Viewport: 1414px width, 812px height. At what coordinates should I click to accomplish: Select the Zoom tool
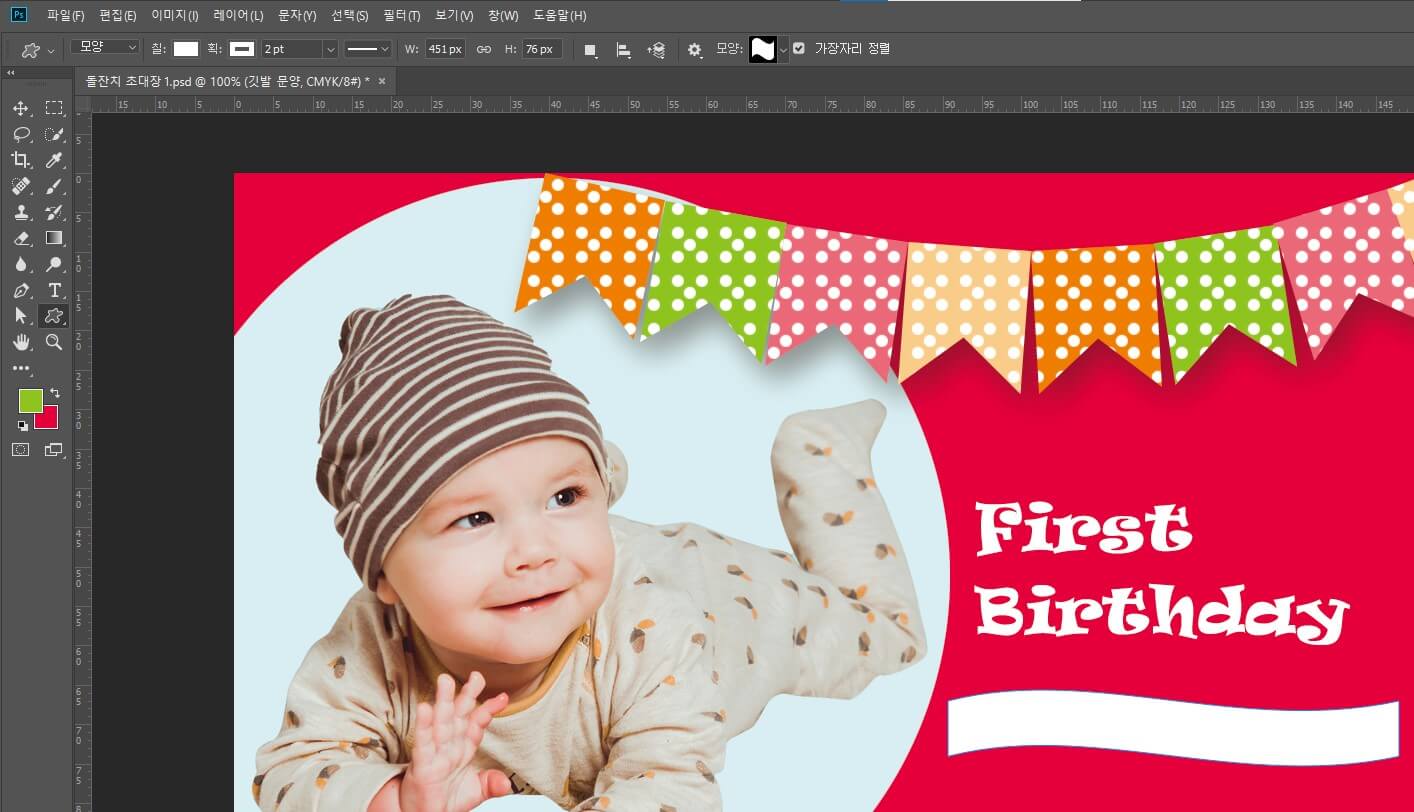54,342
